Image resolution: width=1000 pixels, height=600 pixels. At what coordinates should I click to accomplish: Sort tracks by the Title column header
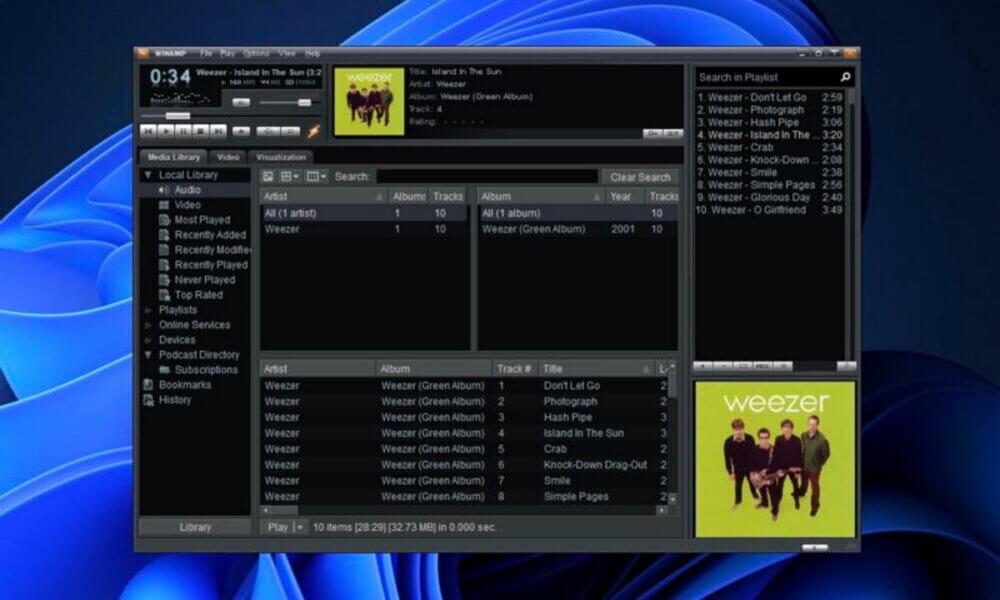(596, 369)
